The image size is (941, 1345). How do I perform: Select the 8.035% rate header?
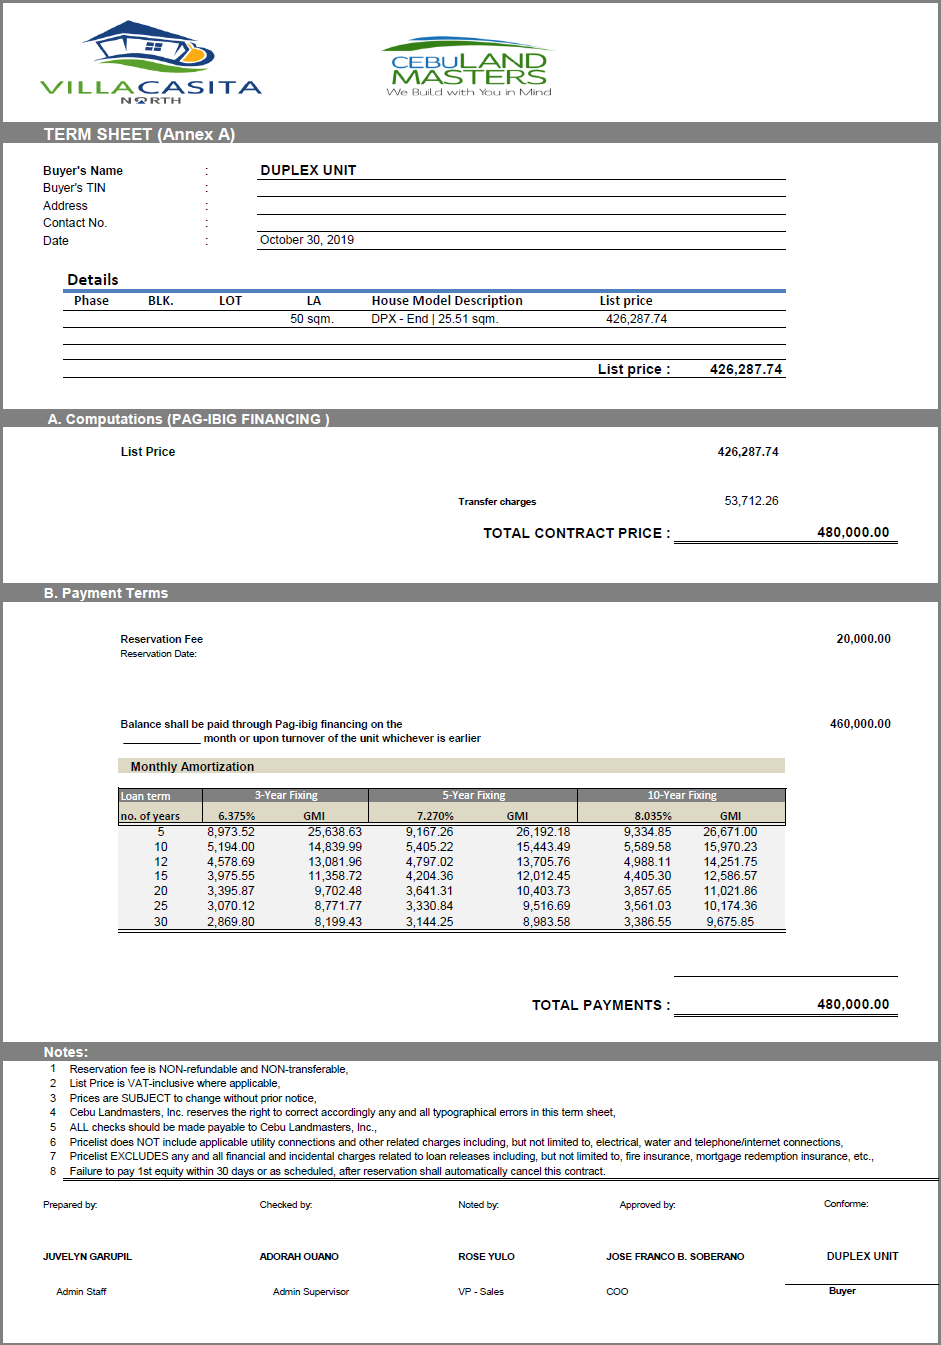coord(653,816)
